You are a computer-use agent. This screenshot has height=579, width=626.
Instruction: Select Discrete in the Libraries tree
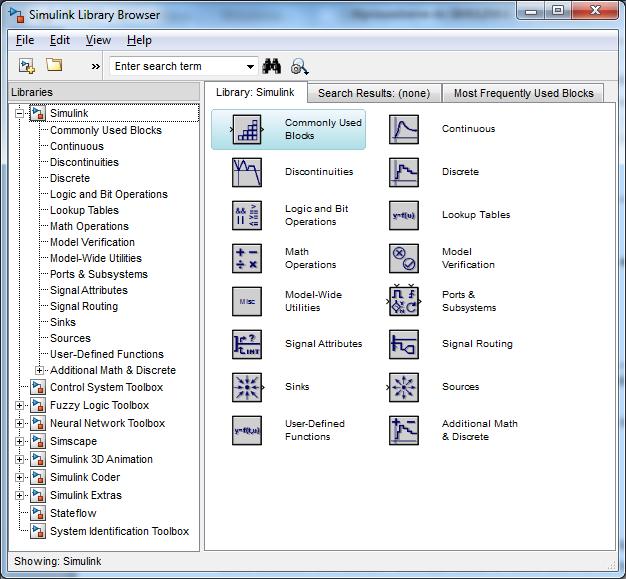click(70, 178)
